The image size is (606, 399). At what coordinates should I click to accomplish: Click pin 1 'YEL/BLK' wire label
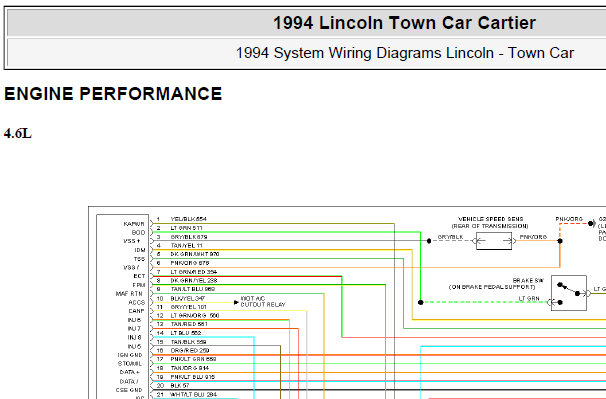[189, 219]
